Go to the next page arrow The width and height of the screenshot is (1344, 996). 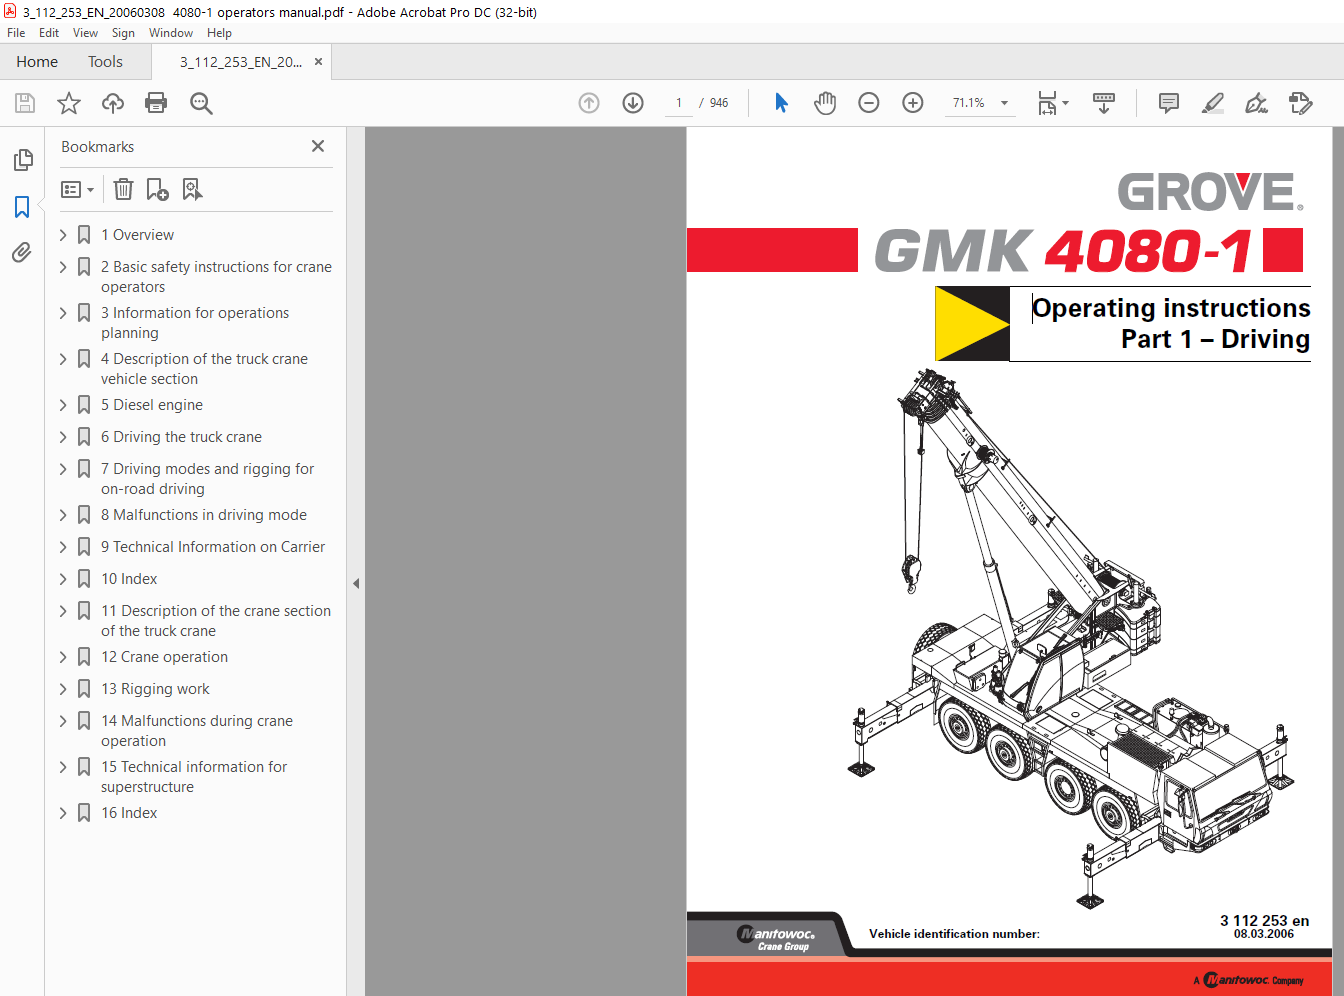point(633,103)
